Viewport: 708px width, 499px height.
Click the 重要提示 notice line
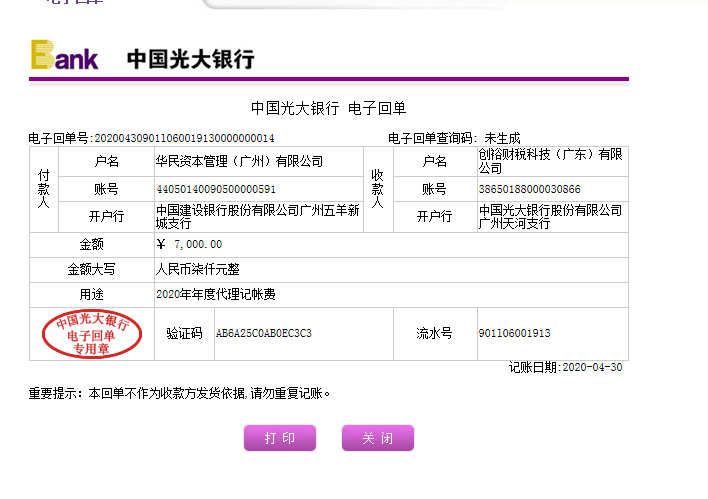point(179,393)
